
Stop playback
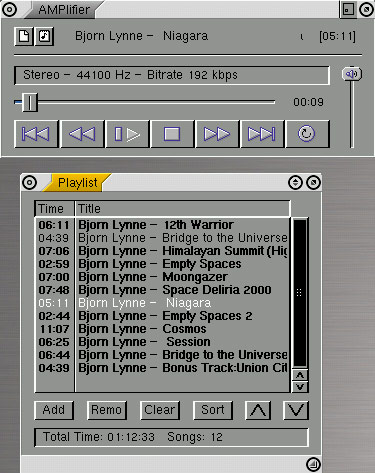(172, 134)
